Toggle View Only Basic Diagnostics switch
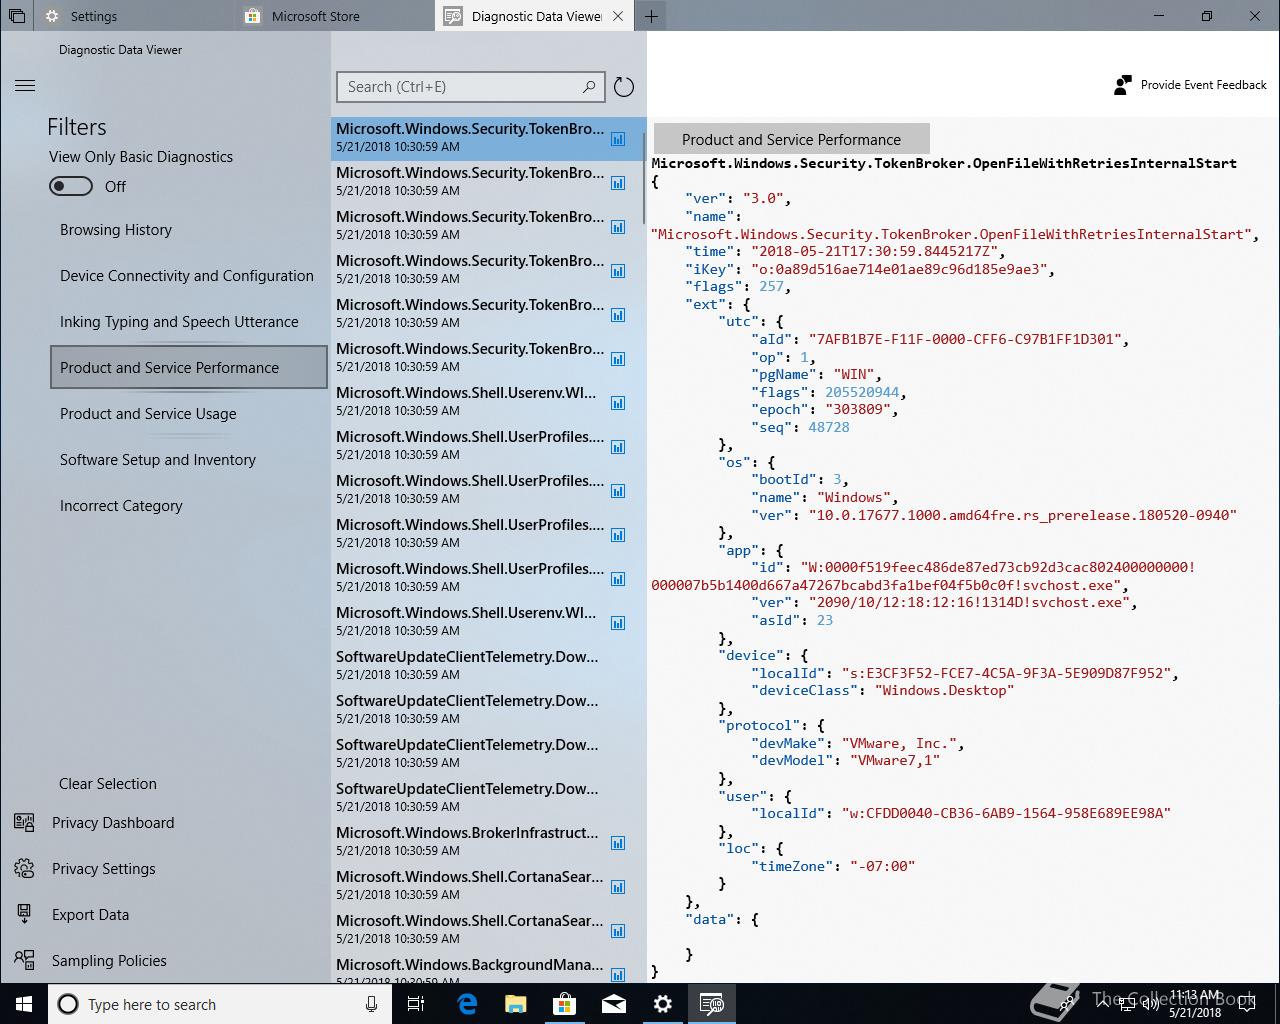 coord(71,186)
